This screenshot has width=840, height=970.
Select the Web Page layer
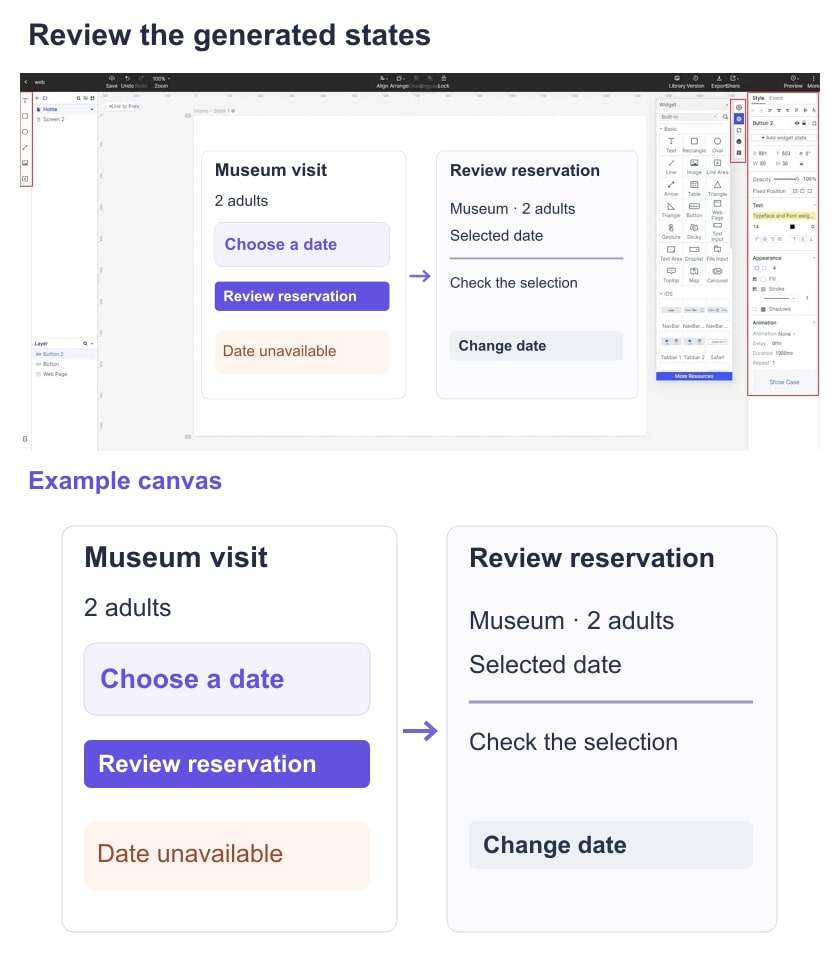pyautogui.click(x=65, y=374)
